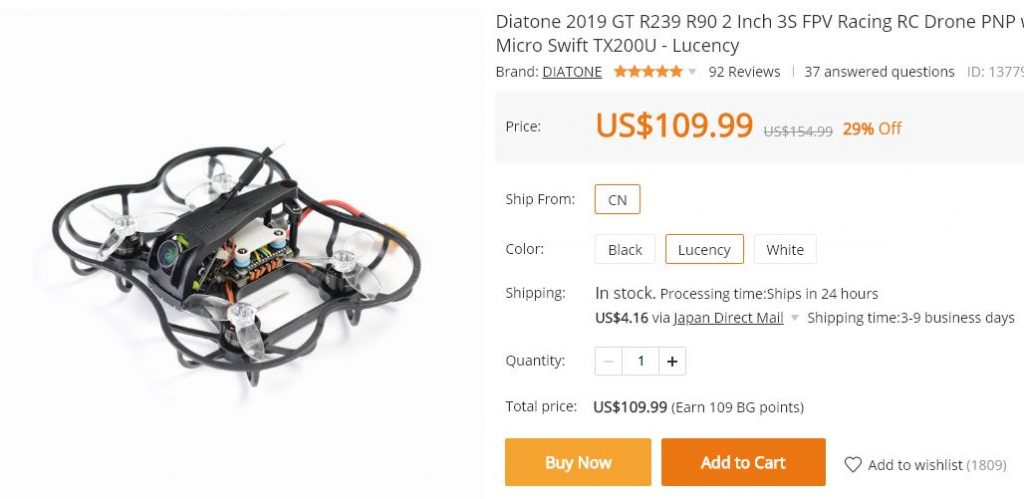The height and width of the screenshot is (499, 1024).
Task: Select the White color option
Action: [785, 250]
